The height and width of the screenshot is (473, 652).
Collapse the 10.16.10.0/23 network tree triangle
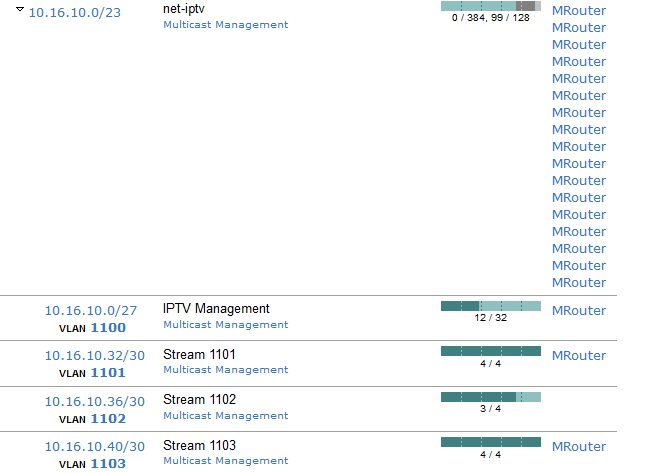20,9
